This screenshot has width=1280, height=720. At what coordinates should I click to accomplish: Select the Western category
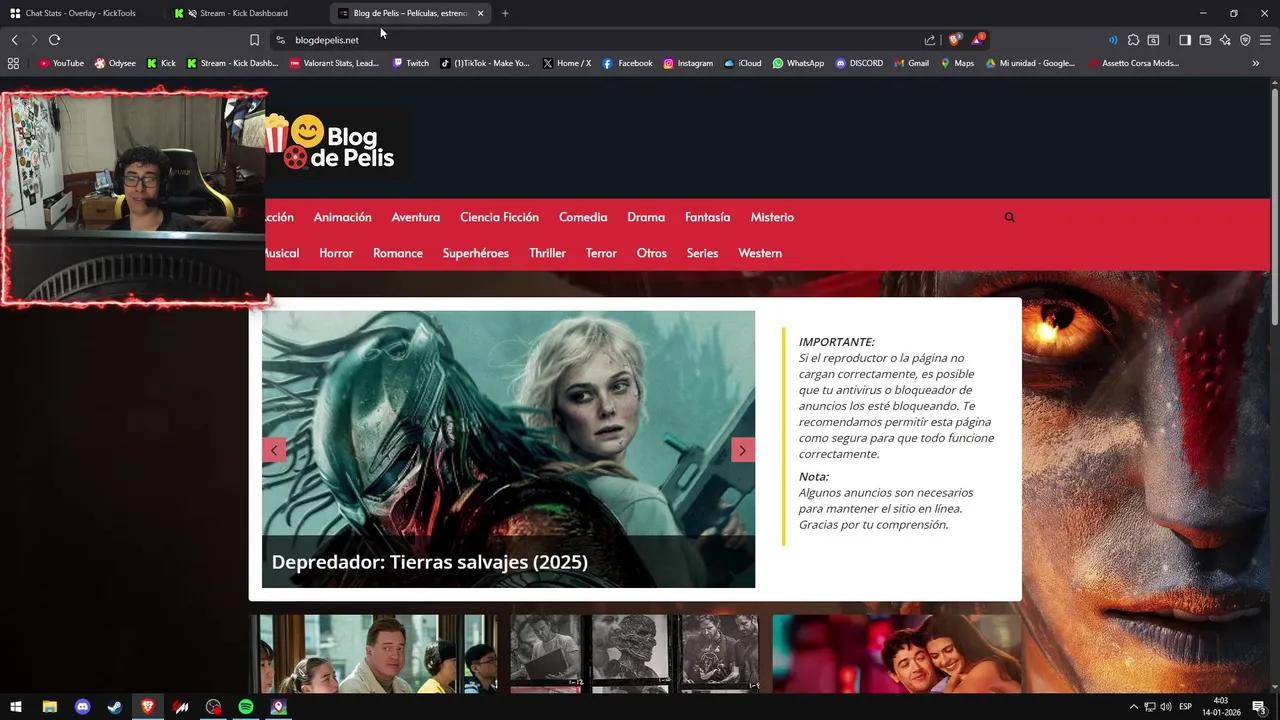760,253
